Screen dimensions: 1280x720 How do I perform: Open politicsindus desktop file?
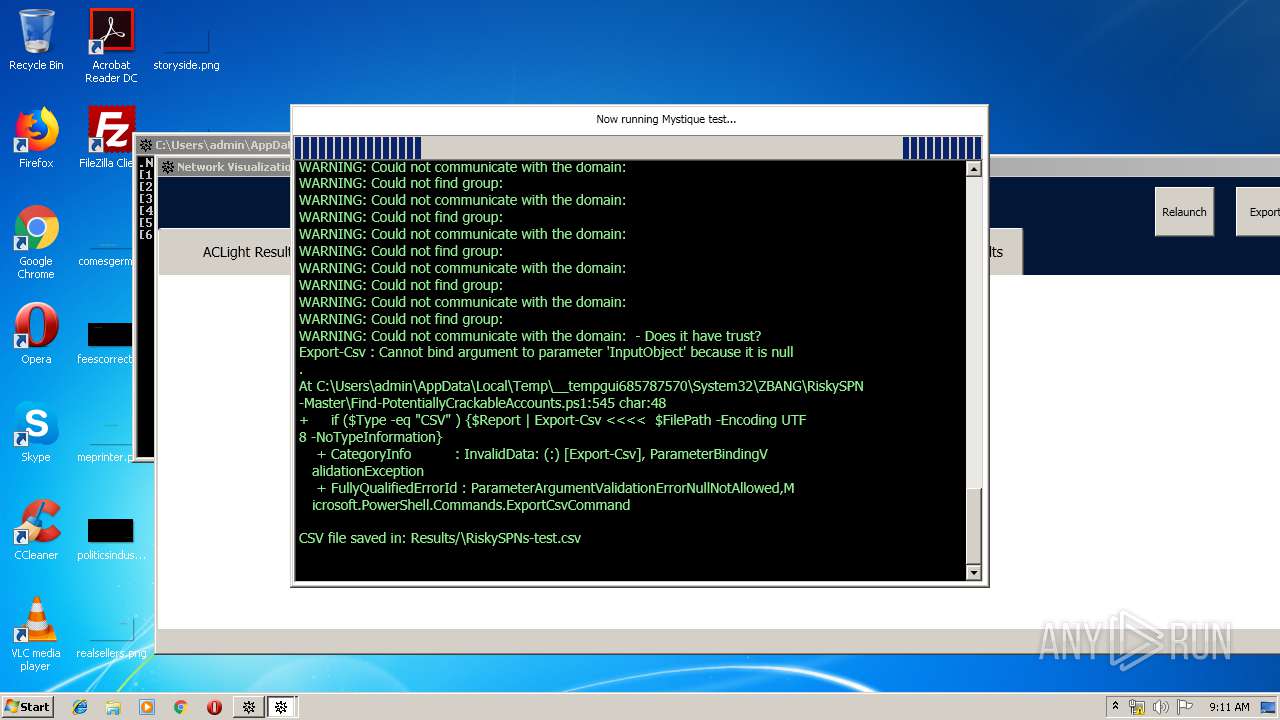[111, 538]
